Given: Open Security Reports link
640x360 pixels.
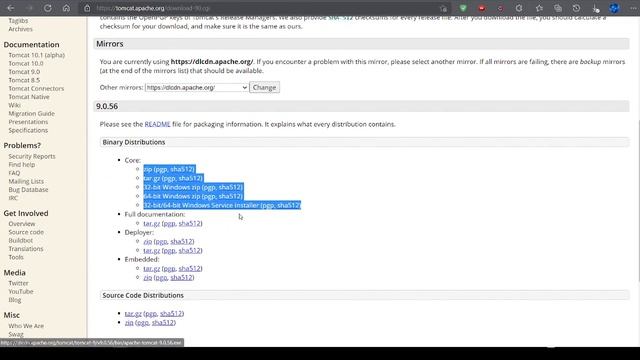Looking at the screenshot, I should pyautogui.click(x=32, y=156).
